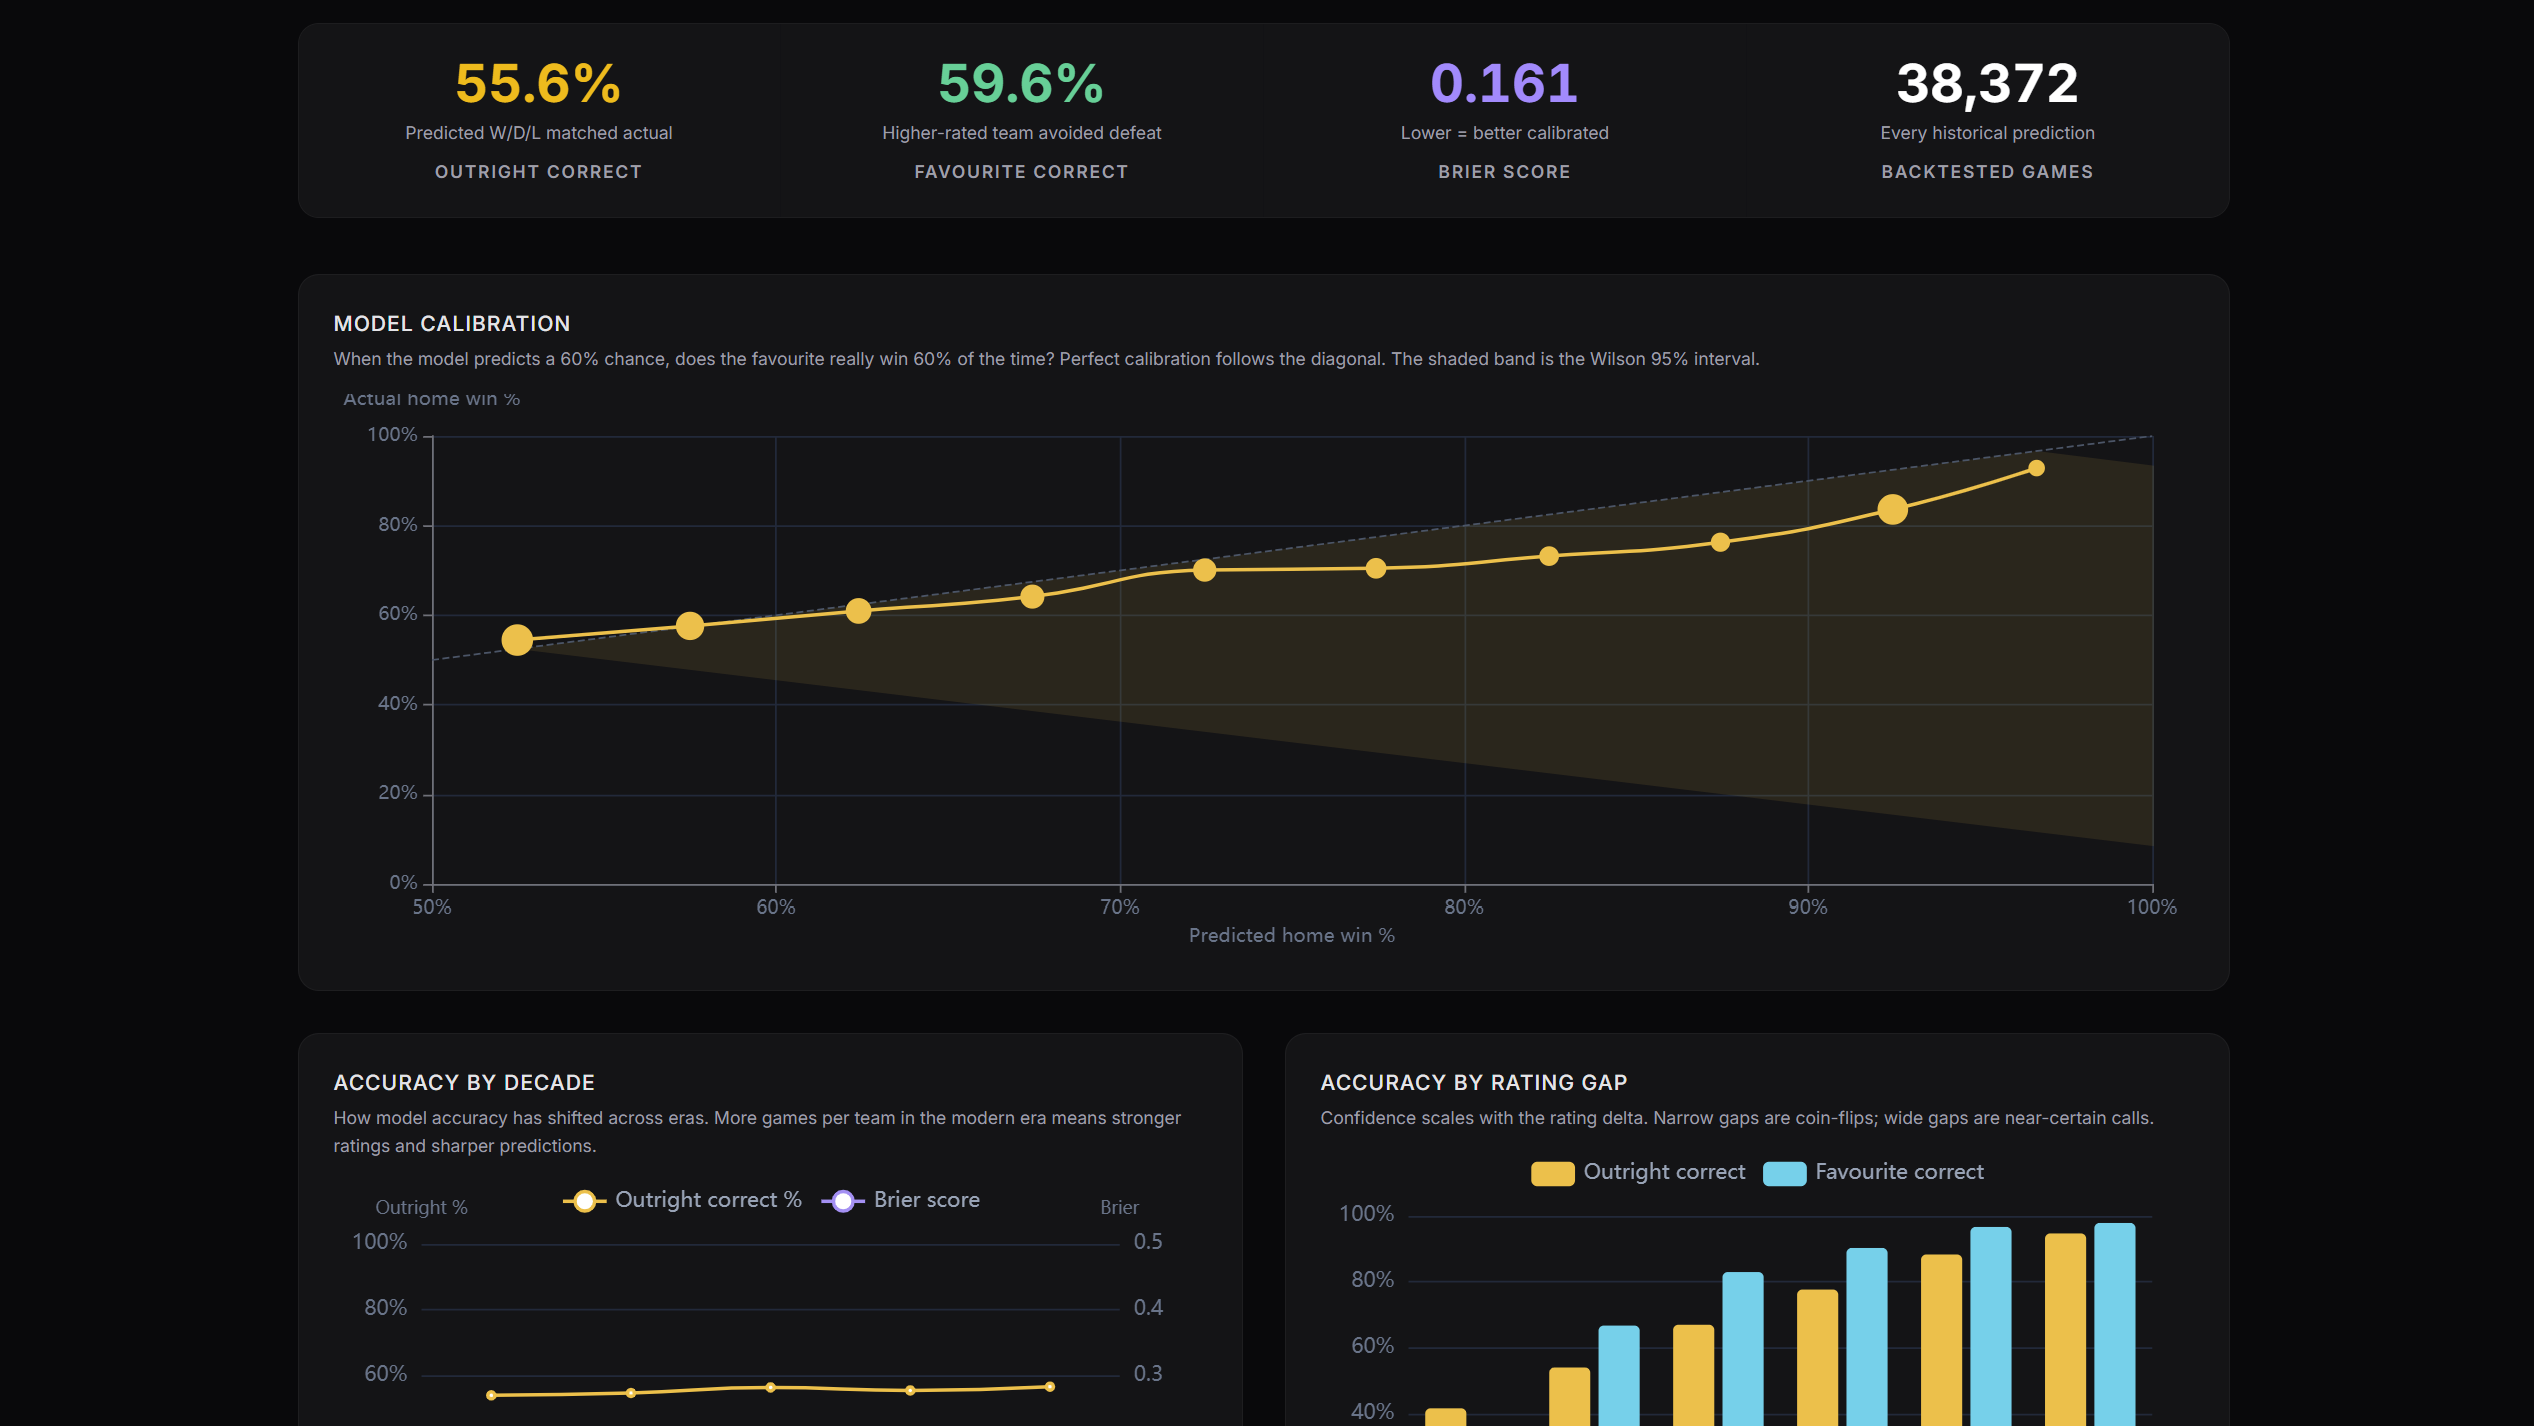Select calibration point near 57% predicted
Screen dimensions: 2534x1426
[x=690, y=626]
